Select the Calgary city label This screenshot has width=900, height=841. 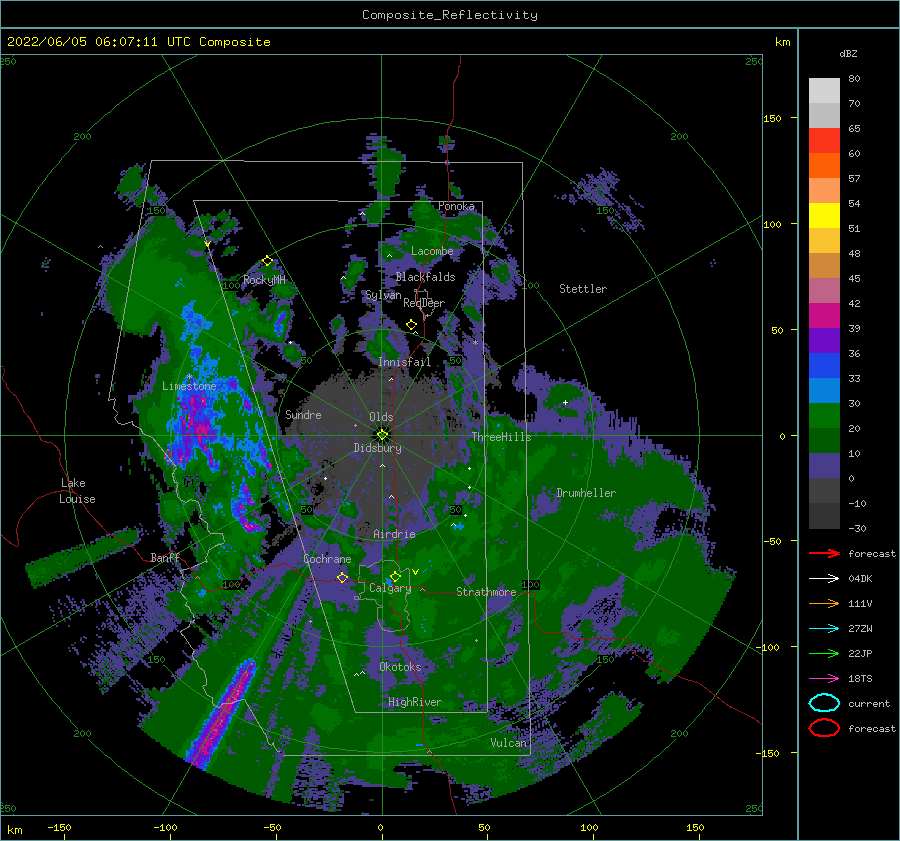[390, 588]
